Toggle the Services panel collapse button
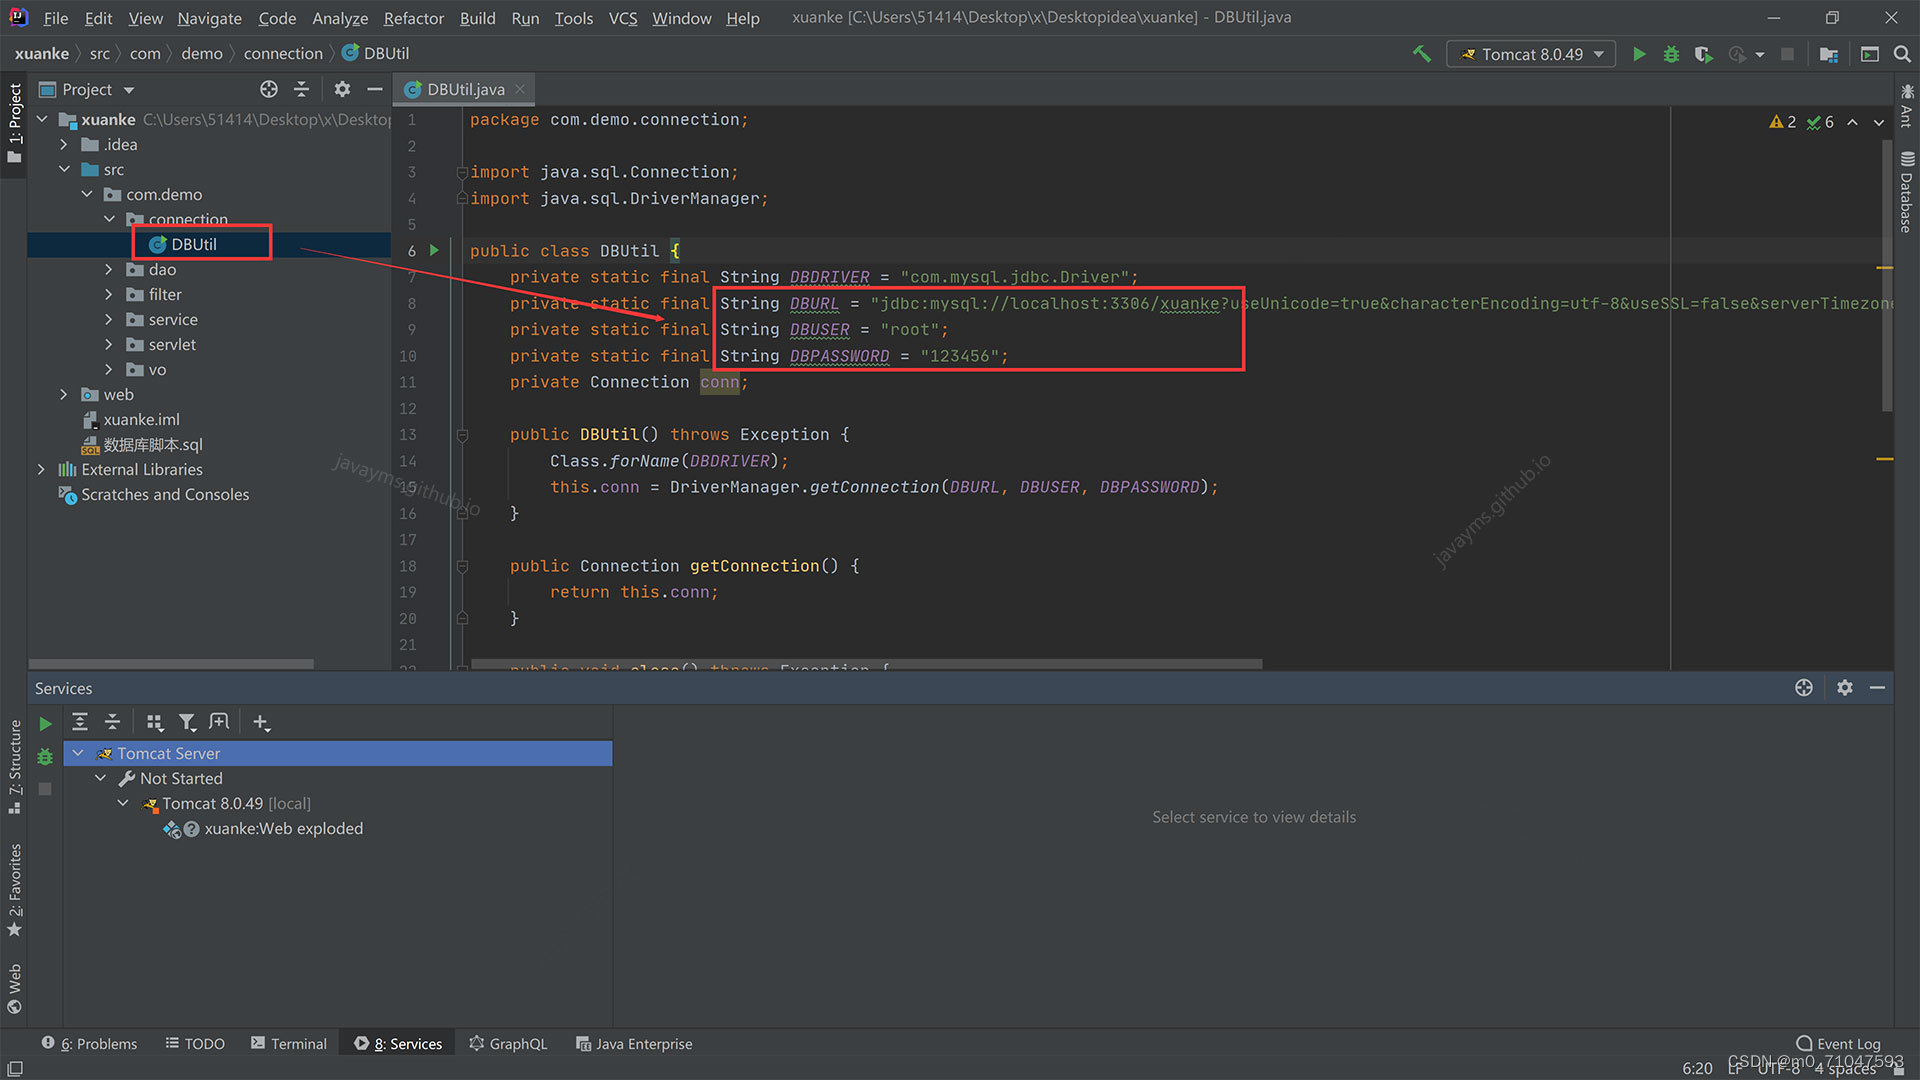 (1884, 686)
